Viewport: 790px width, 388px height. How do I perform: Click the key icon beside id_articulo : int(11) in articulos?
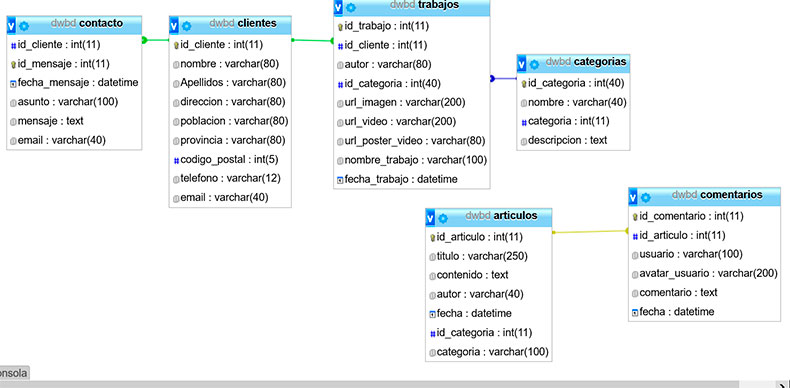point(432,237)
